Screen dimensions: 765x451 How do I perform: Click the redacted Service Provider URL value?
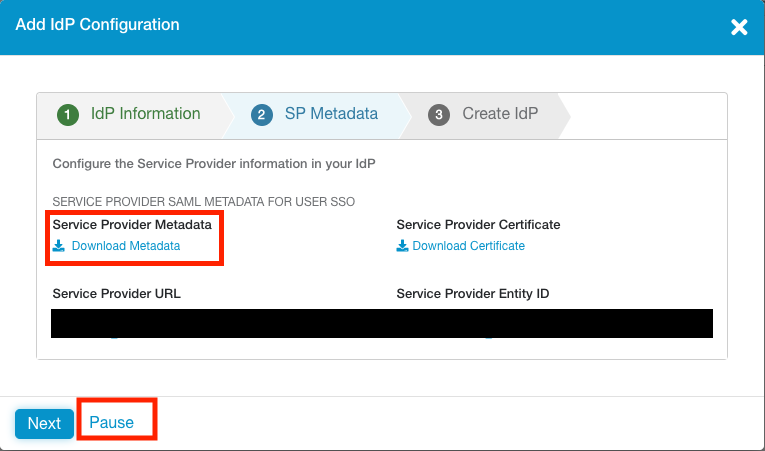pos(220,323)
